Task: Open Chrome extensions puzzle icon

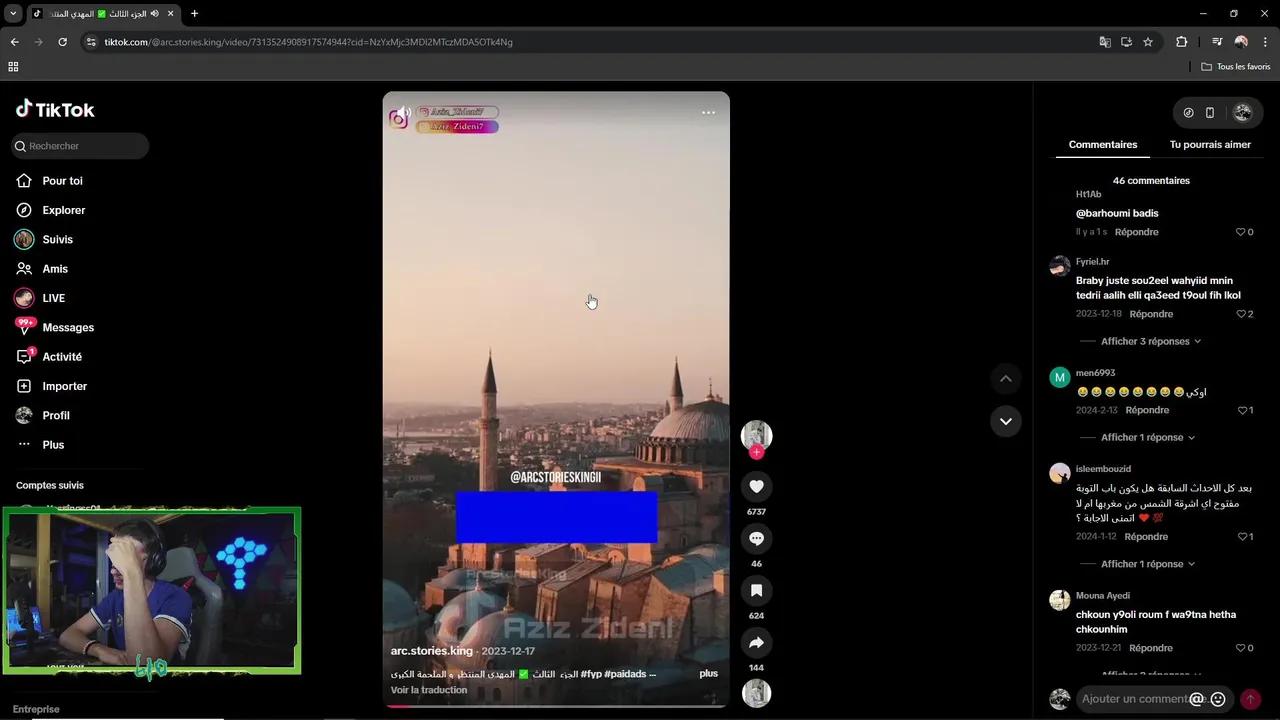Action: (1182, 42)
